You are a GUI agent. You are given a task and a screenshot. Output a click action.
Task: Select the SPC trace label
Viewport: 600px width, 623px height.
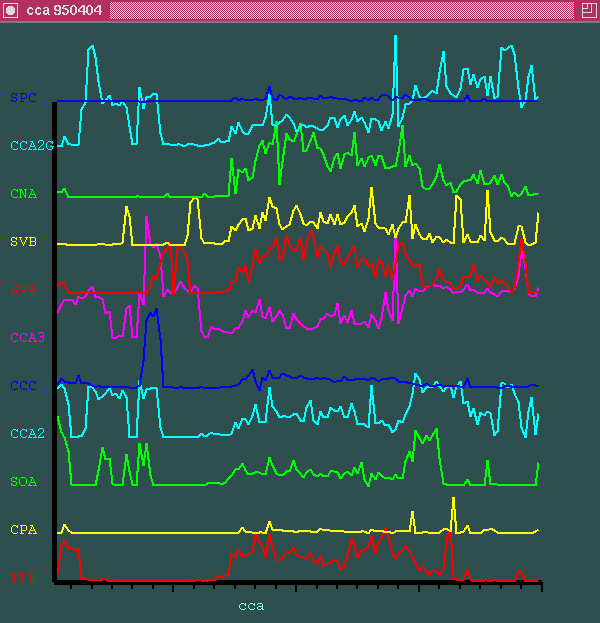pos(23,98)
